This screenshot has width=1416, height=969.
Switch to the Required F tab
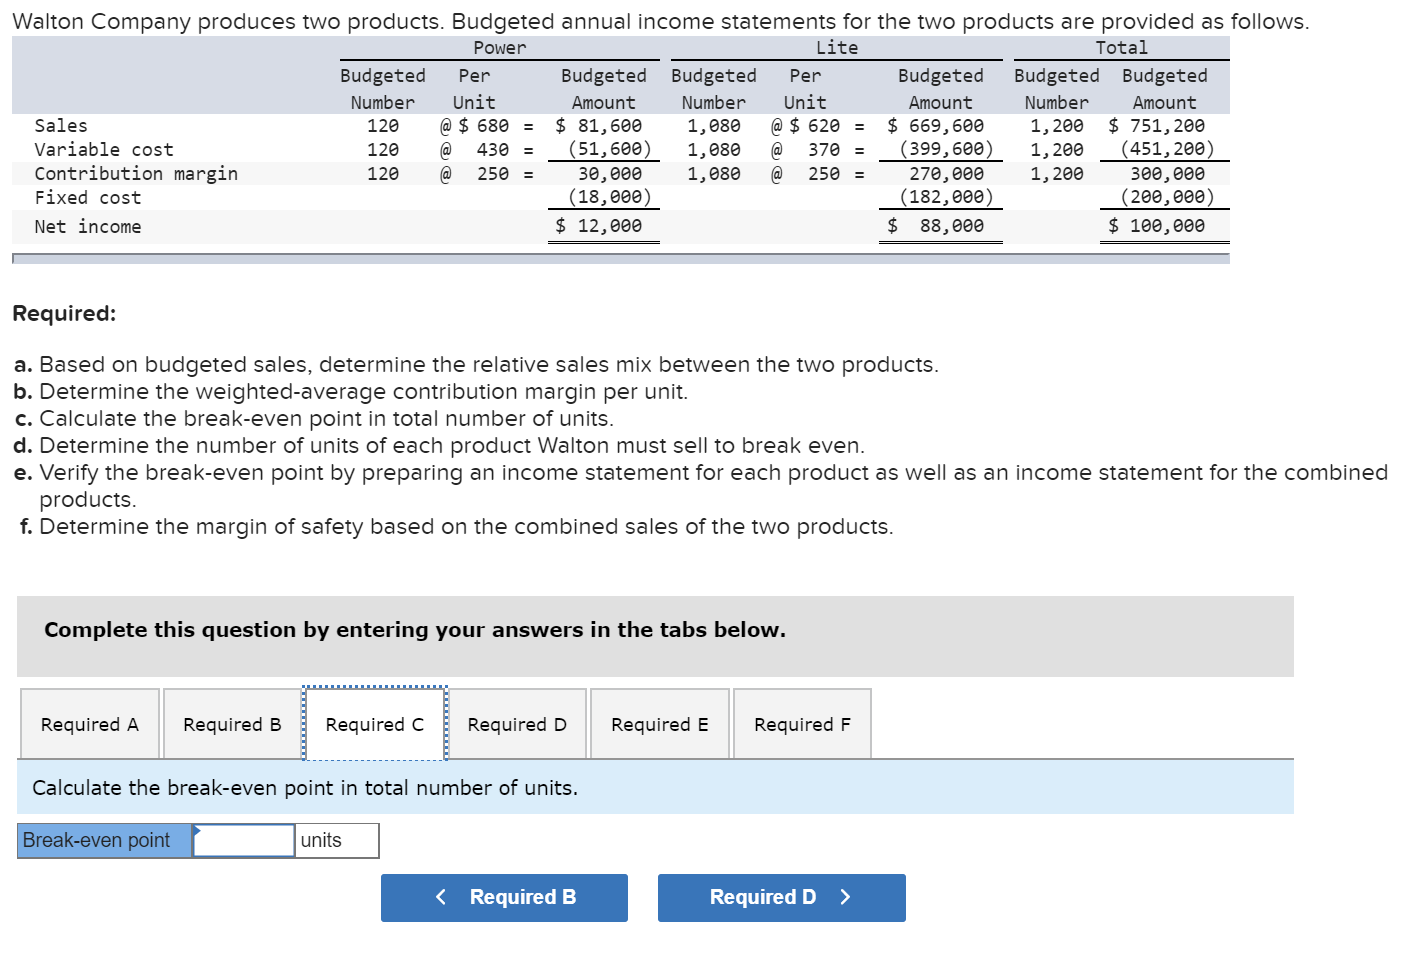coord(802,724)
